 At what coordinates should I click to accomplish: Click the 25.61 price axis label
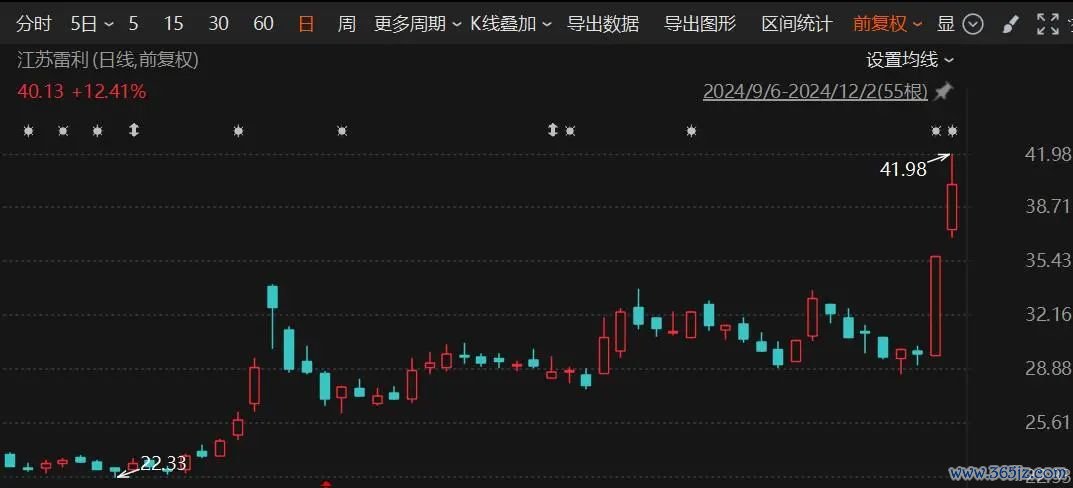[x=1048, y=422]
